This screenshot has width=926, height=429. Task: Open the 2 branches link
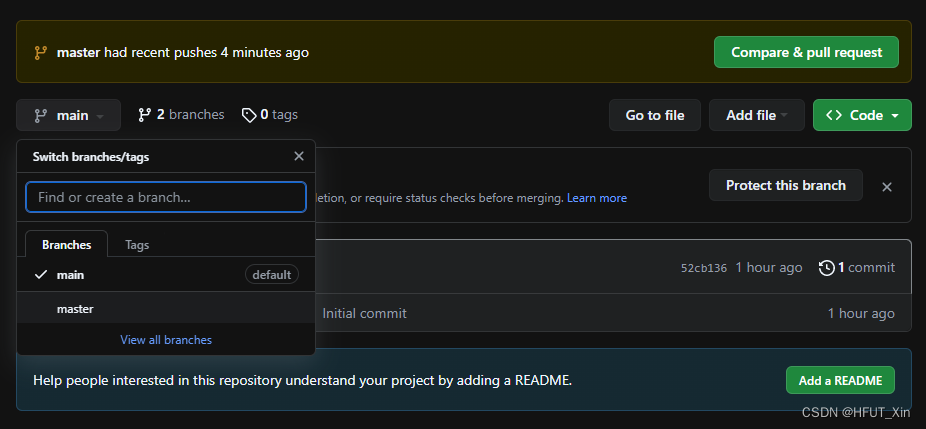click(181, 115)
